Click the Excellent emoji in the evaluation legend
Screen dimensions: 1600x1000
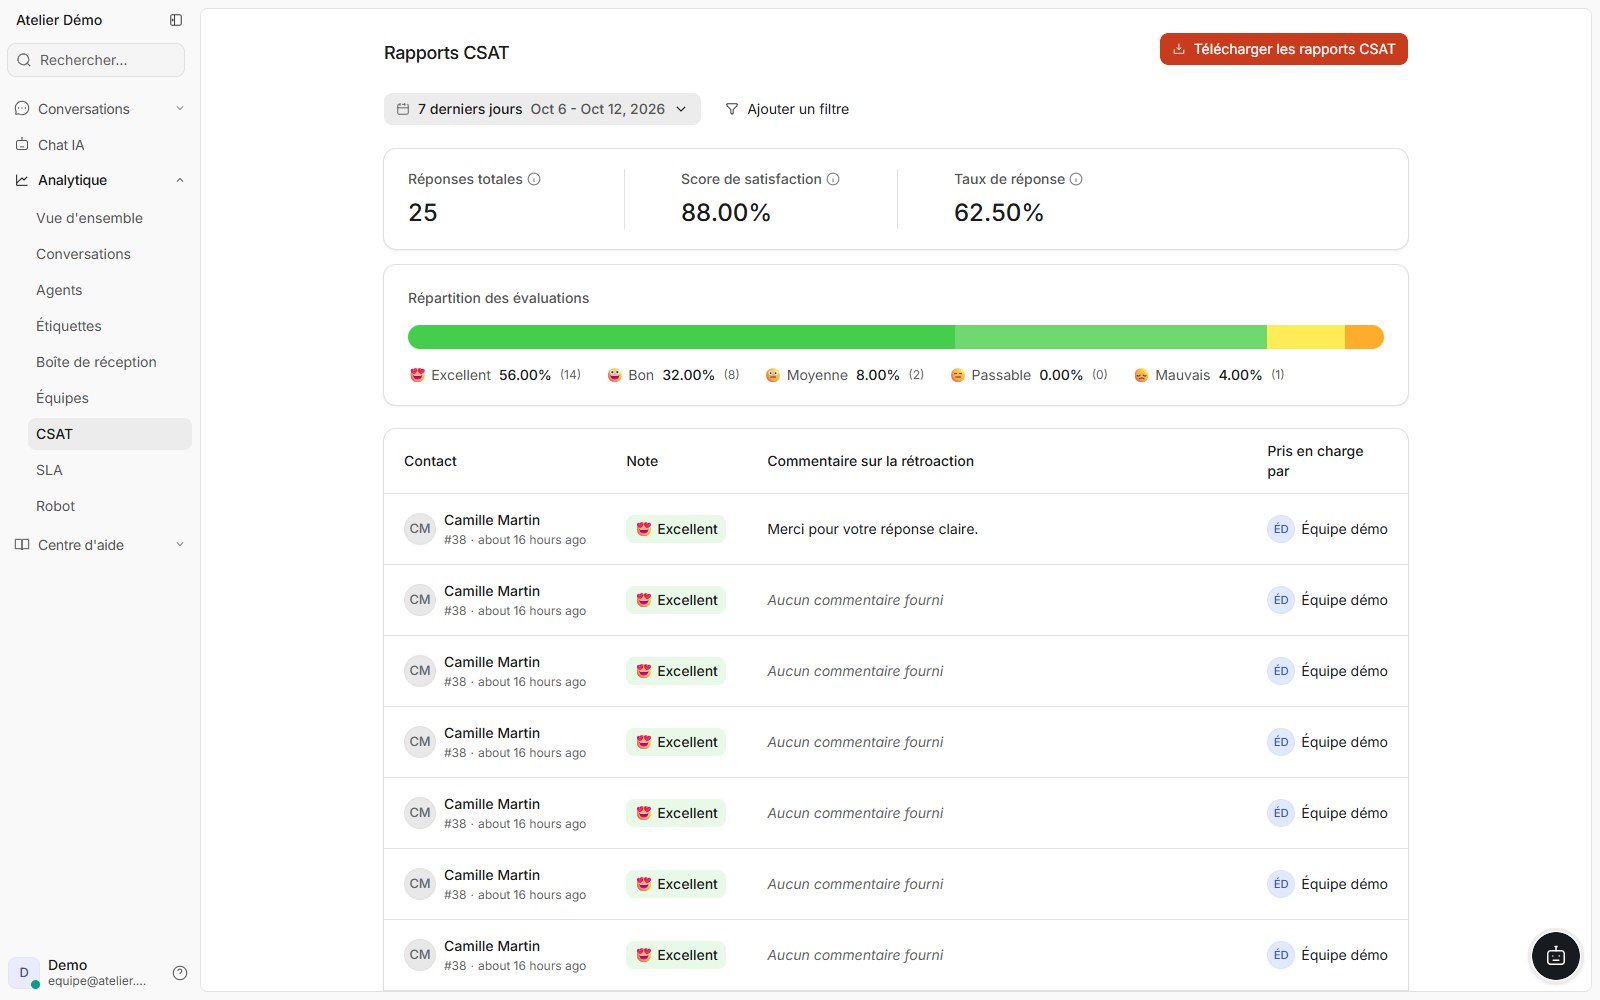coord(417,375)
